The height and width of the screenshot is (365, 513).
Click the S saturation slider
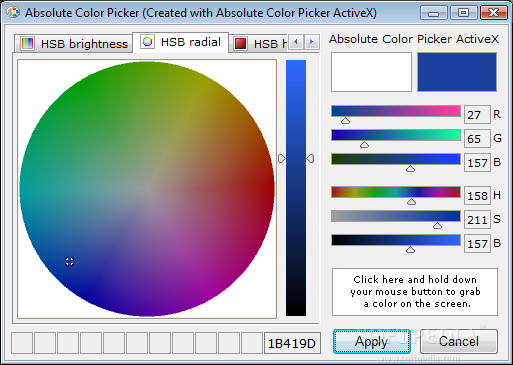[396, 216]
